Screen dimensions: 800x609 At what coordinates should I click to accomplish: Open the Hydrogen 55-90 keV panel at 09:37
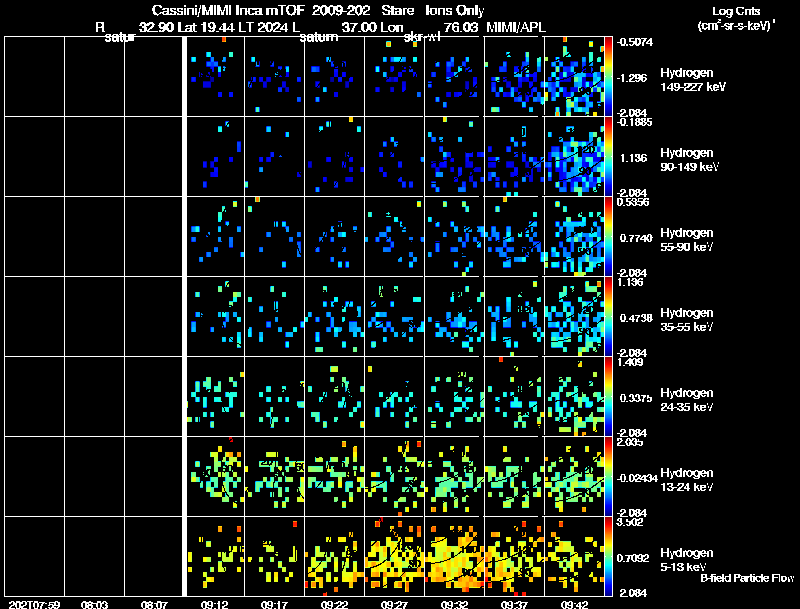(514, 237)
